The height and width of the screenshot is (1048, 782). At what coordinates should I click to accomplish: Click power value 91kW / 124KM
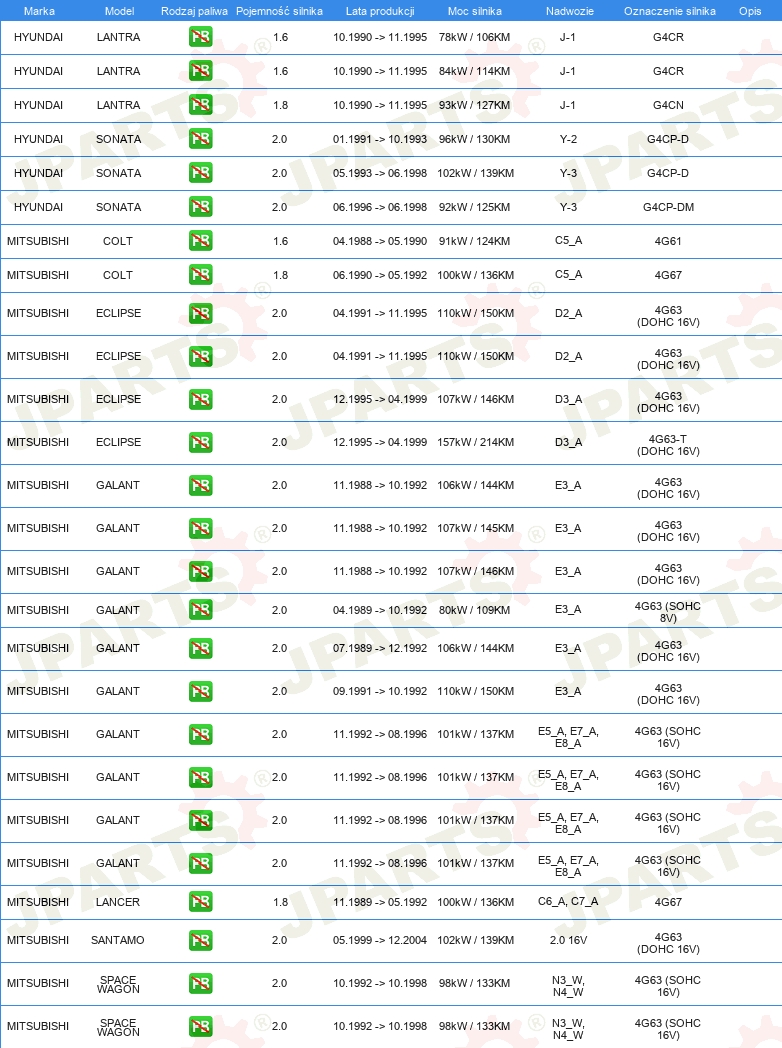click(x=475, y=241)
